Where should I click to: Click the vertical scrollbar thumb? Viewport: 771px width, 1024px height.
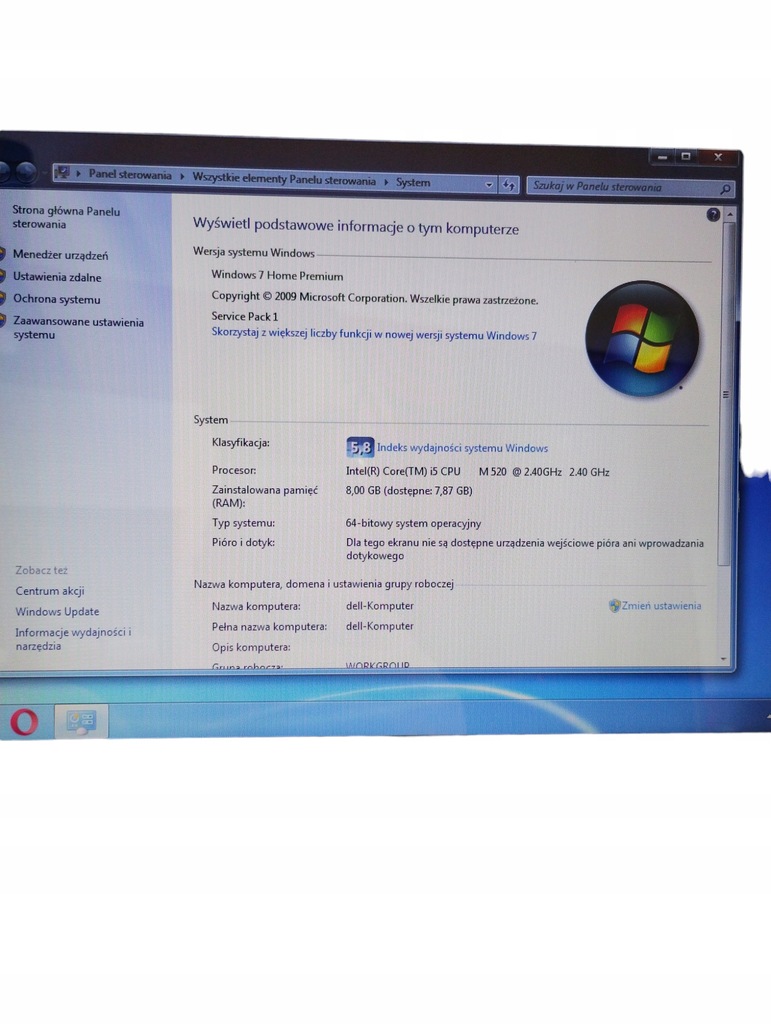(x=726, y=394)
